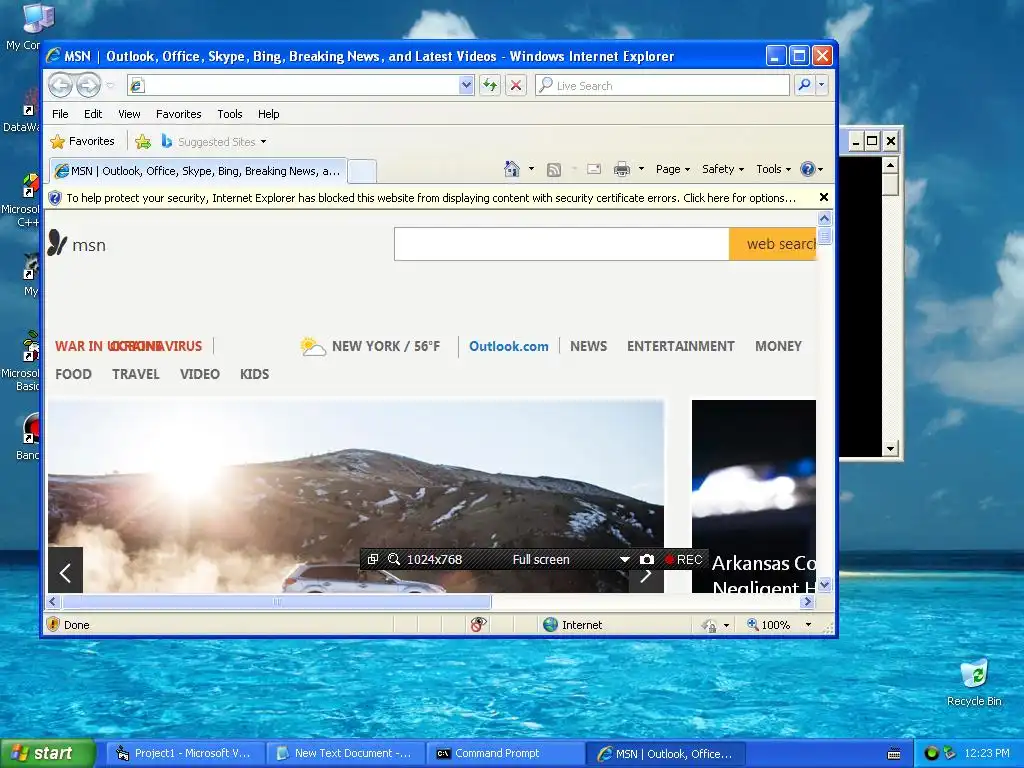This screenshot has height=768, width=1024.
Task: Open the Favorites menu
Action: click(178, 114)
